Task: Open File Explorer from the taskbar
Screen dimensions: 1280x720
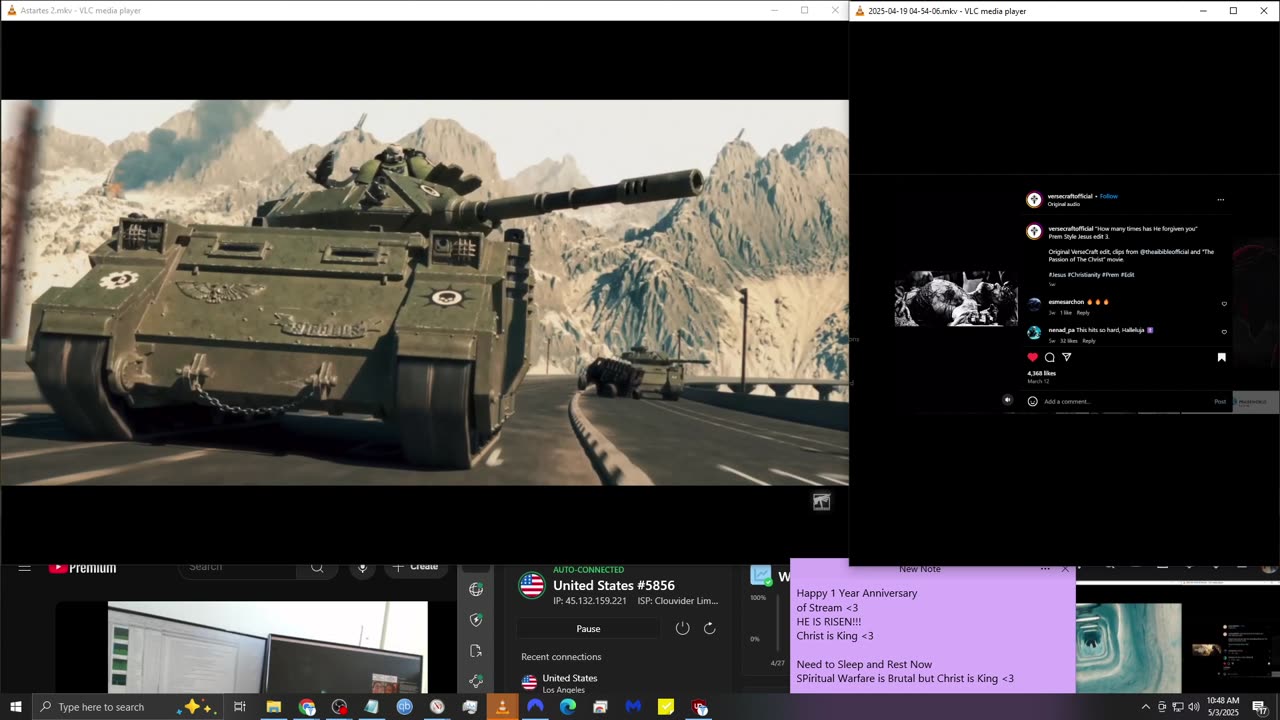Action: coord(273,707)
